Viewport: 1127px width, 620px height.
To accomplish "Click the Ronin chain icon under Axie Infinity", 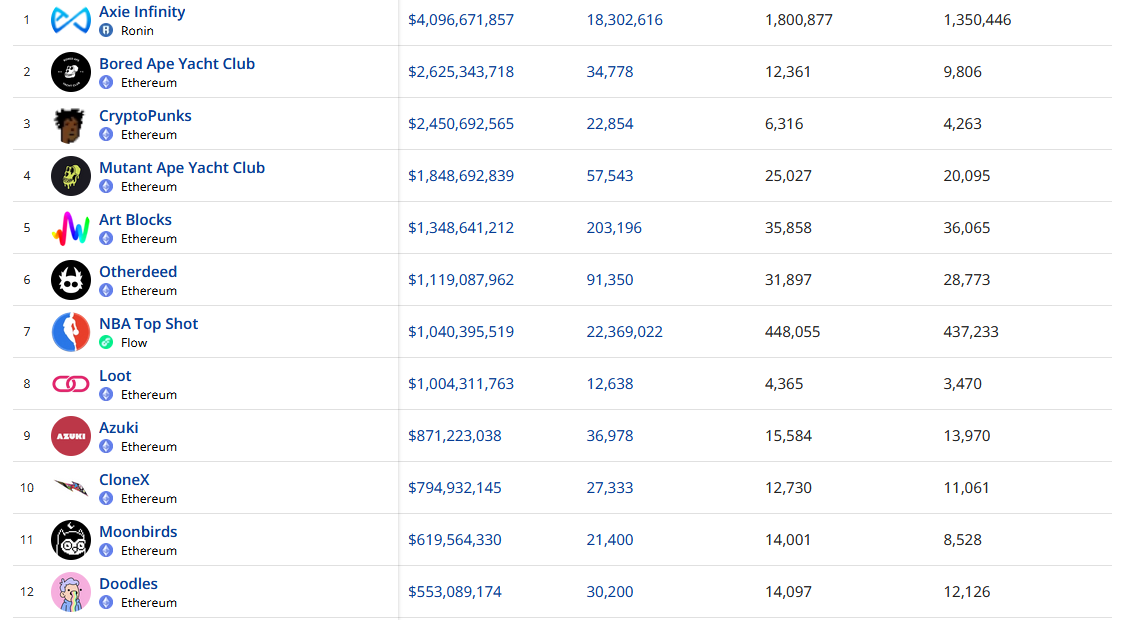I will click(x=106, y=30).
